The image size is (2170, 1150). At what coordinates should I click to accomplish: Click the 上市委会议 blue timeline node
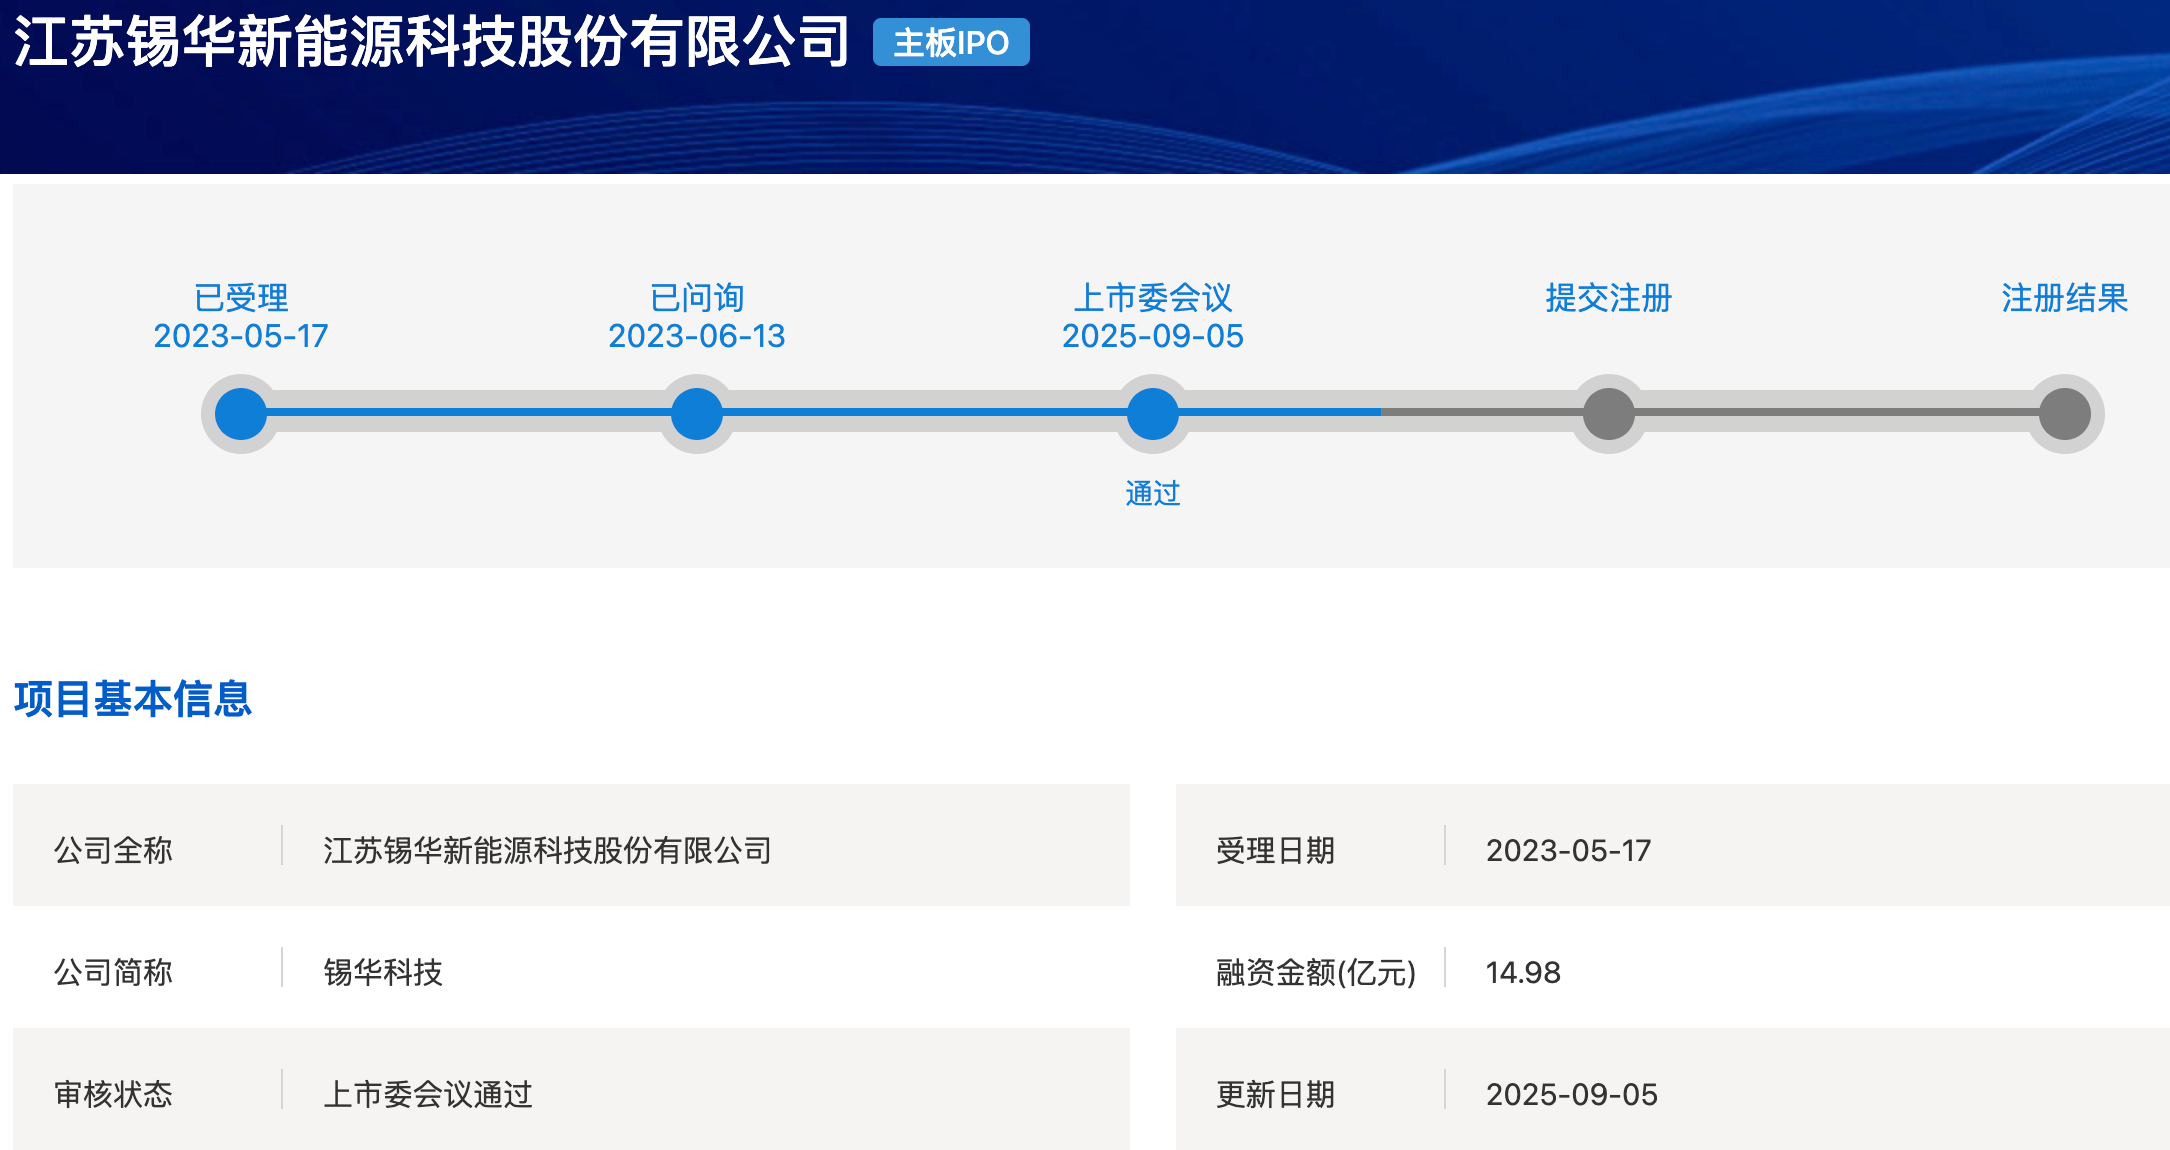1153,413
